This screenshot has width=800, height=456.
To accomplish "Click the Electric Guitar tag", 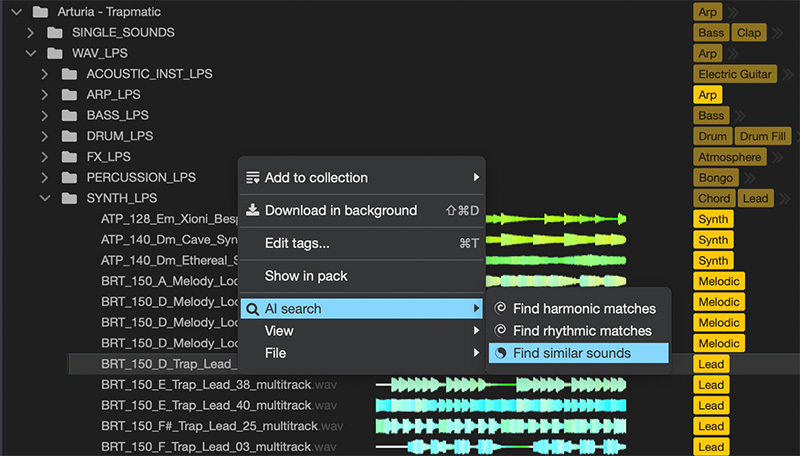I will [734, 74].
